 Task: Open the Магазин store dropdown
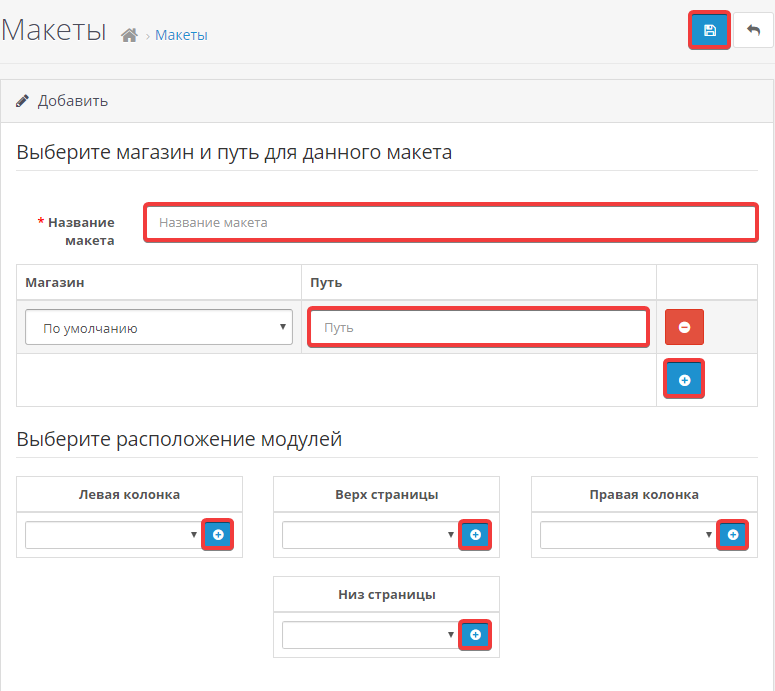(158, 327)
